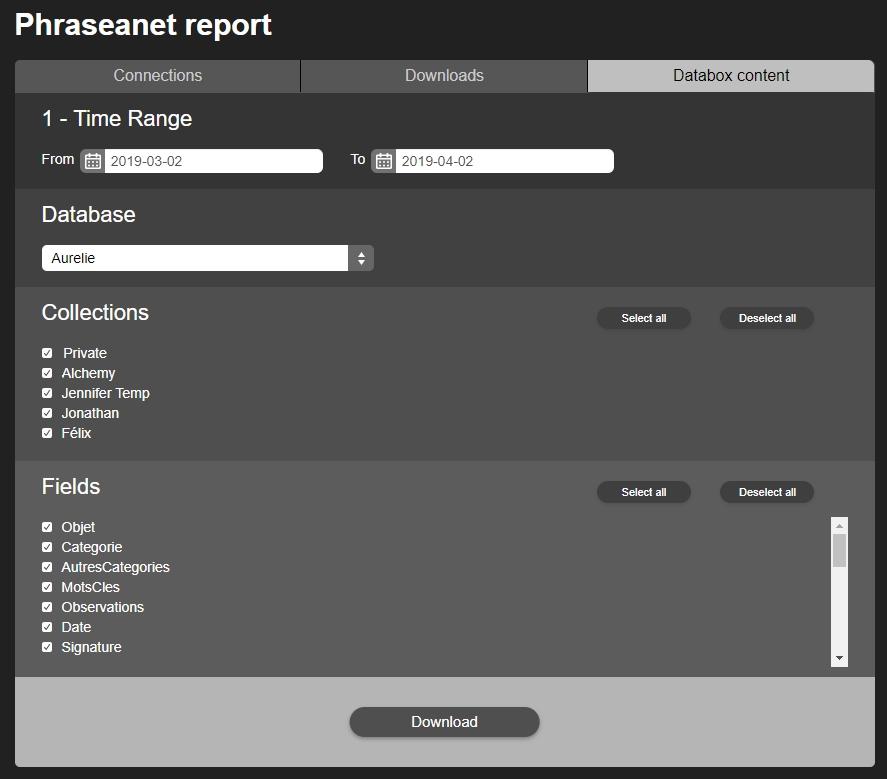Click the Fields list scroll down arrow
The width and height of the screenshot is (887, 779).
coord(839,658)
